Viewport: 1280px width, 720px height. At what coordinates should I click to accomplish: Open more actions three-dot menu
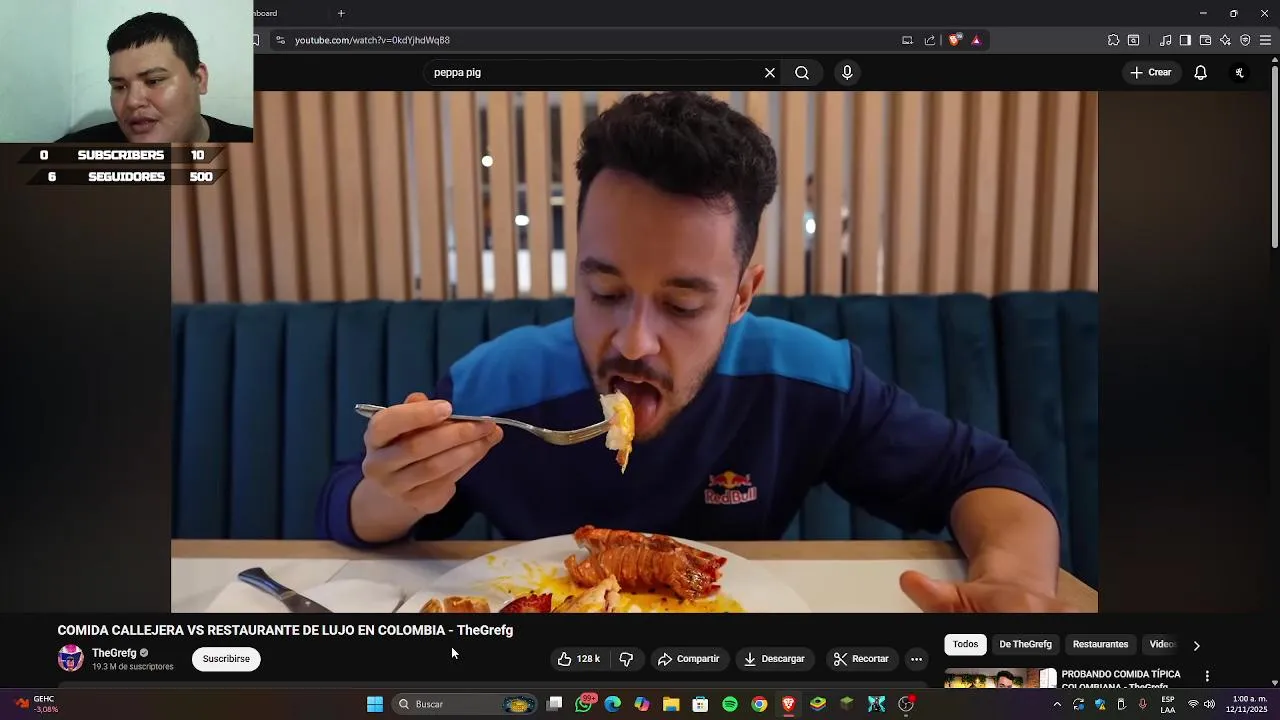click(916, 659)
